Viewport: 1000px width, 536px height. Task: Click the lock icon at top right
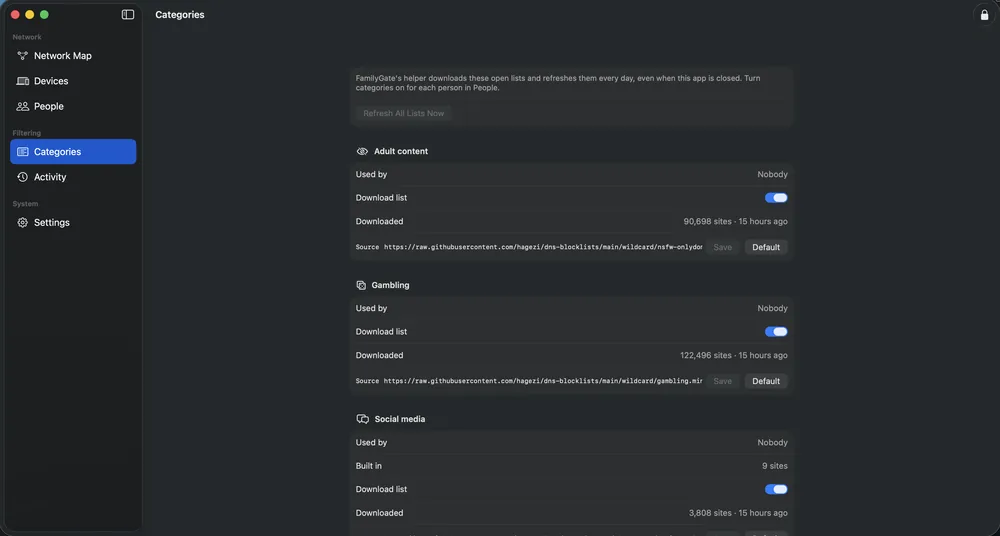(984, 15)
